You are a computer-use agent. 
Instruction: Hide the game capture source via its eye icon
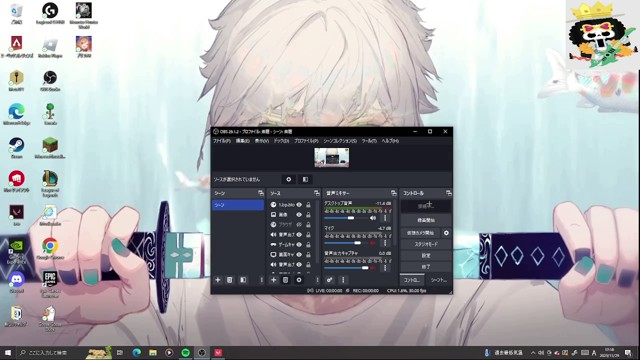[x=299, y=244]
